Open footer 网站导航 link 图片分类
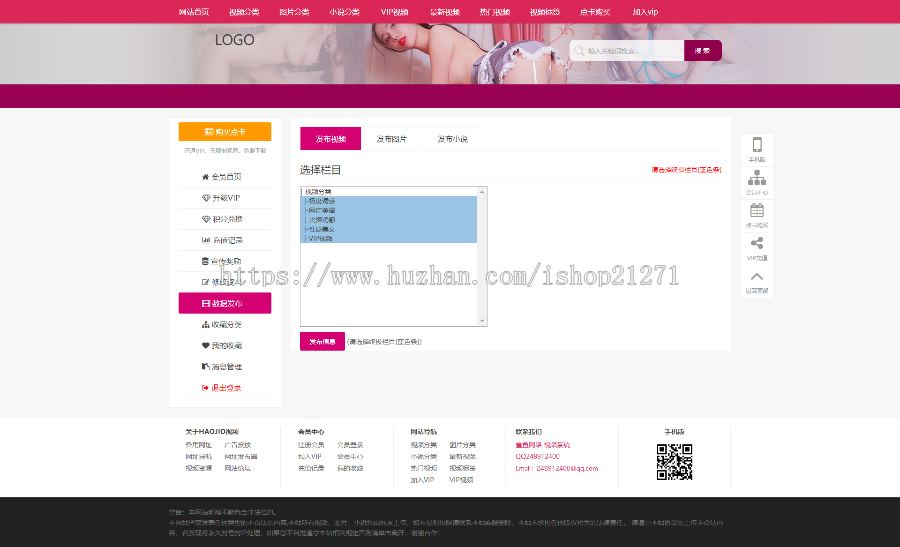The height and width of the screenshot is (547, 900). coord(463,445)
